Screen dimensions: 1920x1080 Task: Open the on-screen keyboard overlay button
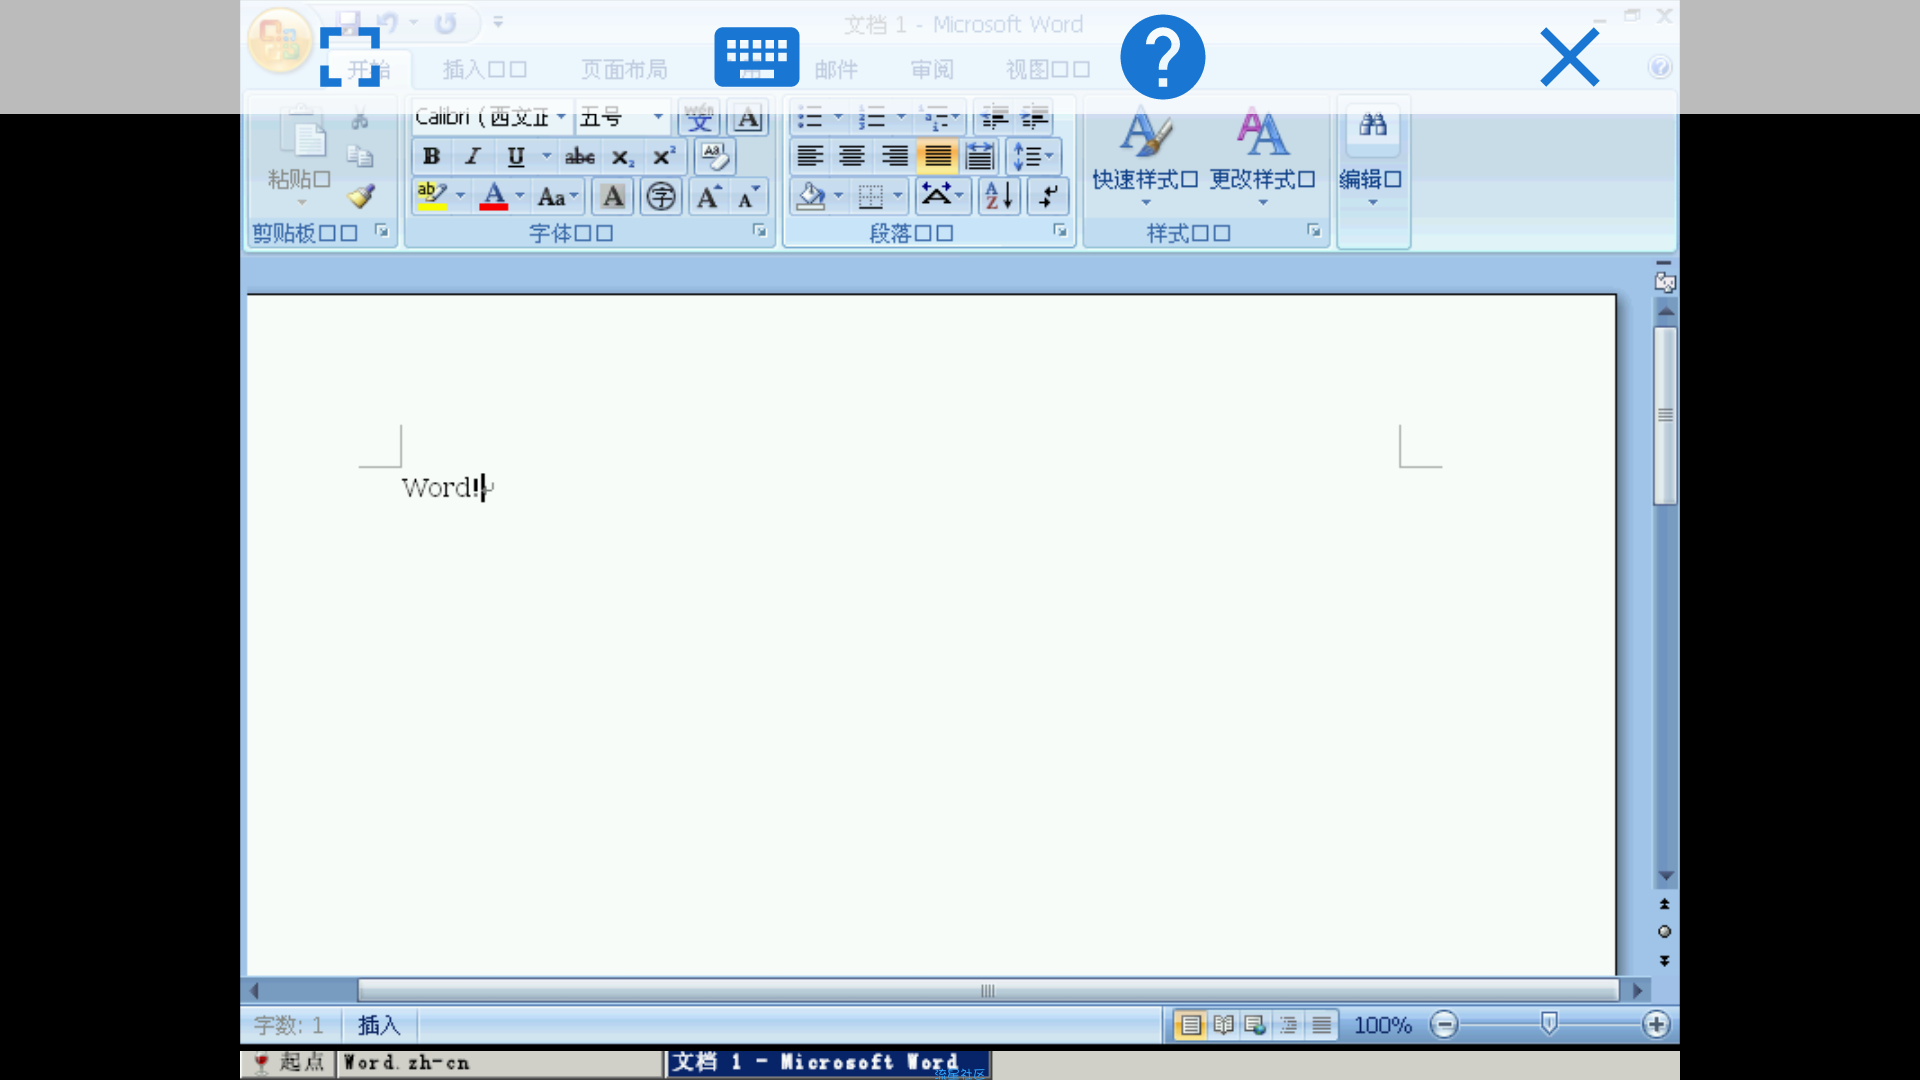757,57
